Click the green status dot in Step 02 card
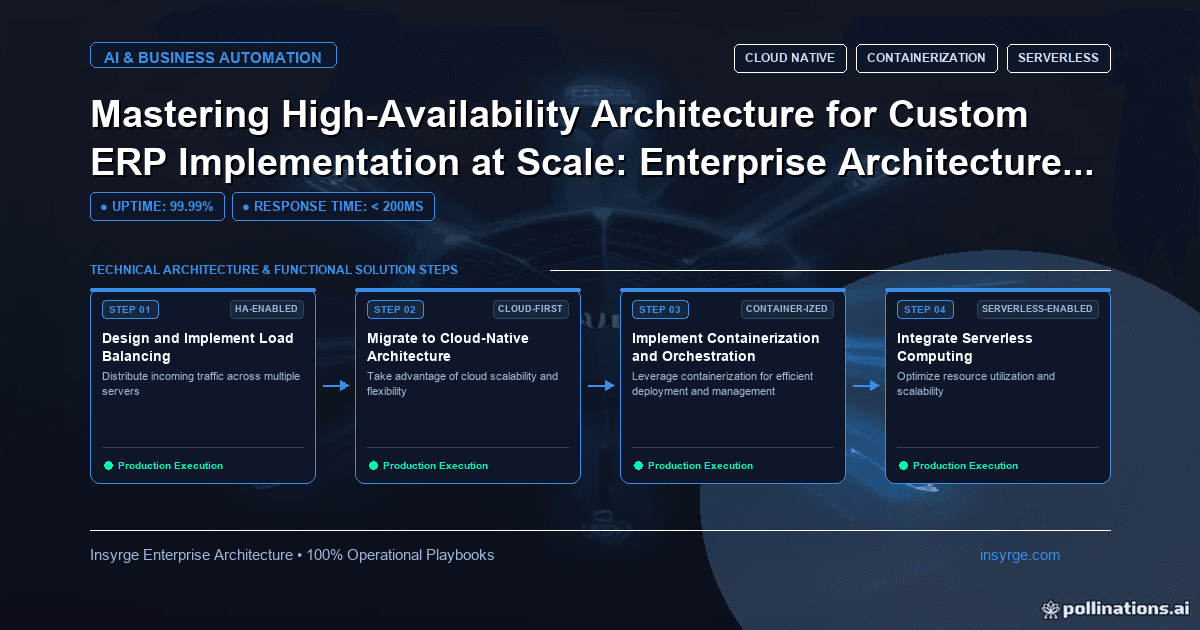The height and width of the screenshot is (630, 1200). coord(373,466)
